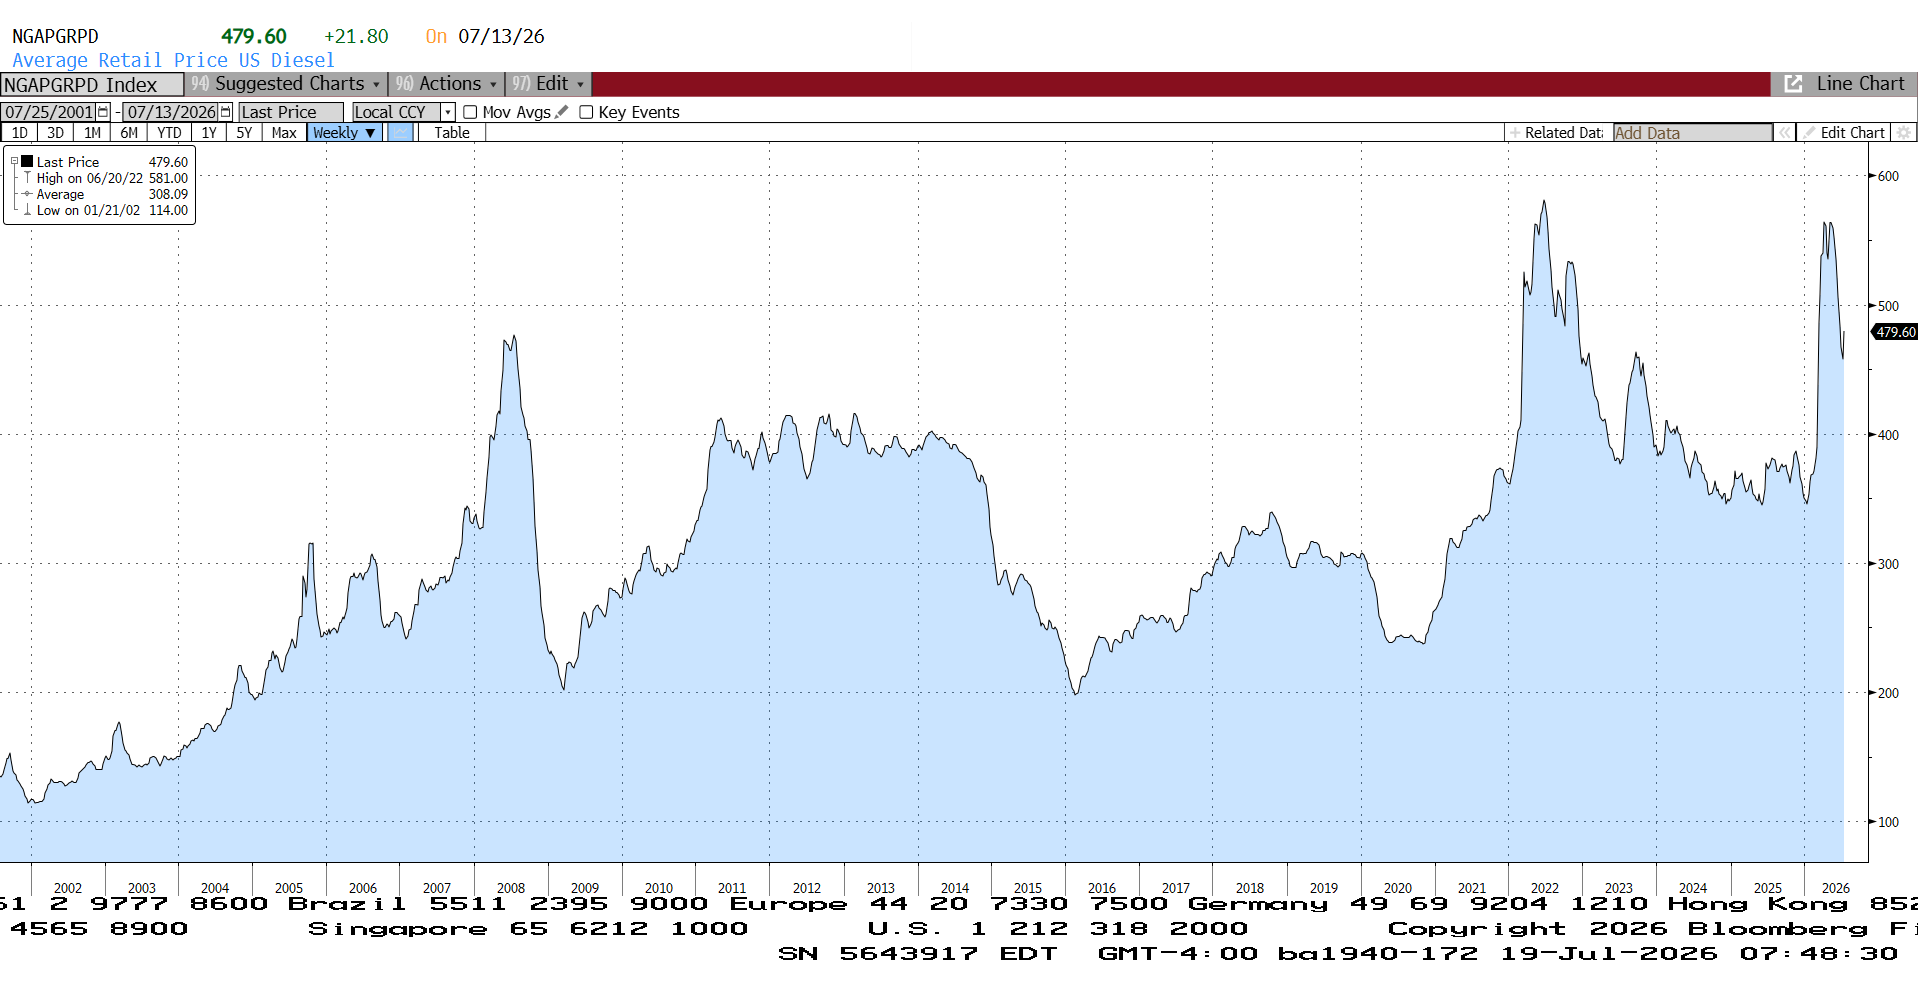Image resolution: width=1918 pixels, height=1005 pixels.
Task: Select the 1M range tab
Action: [x=92, y=132]
